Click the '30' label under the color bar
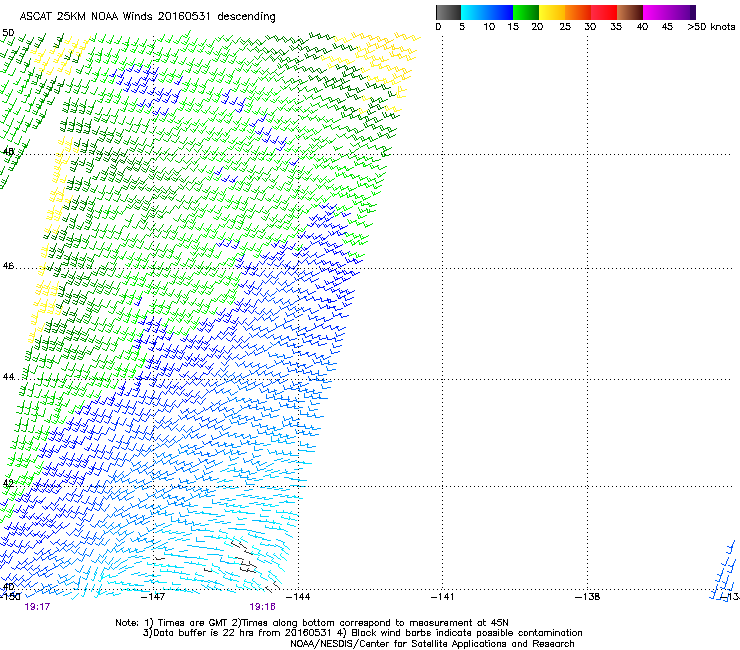 590,27
